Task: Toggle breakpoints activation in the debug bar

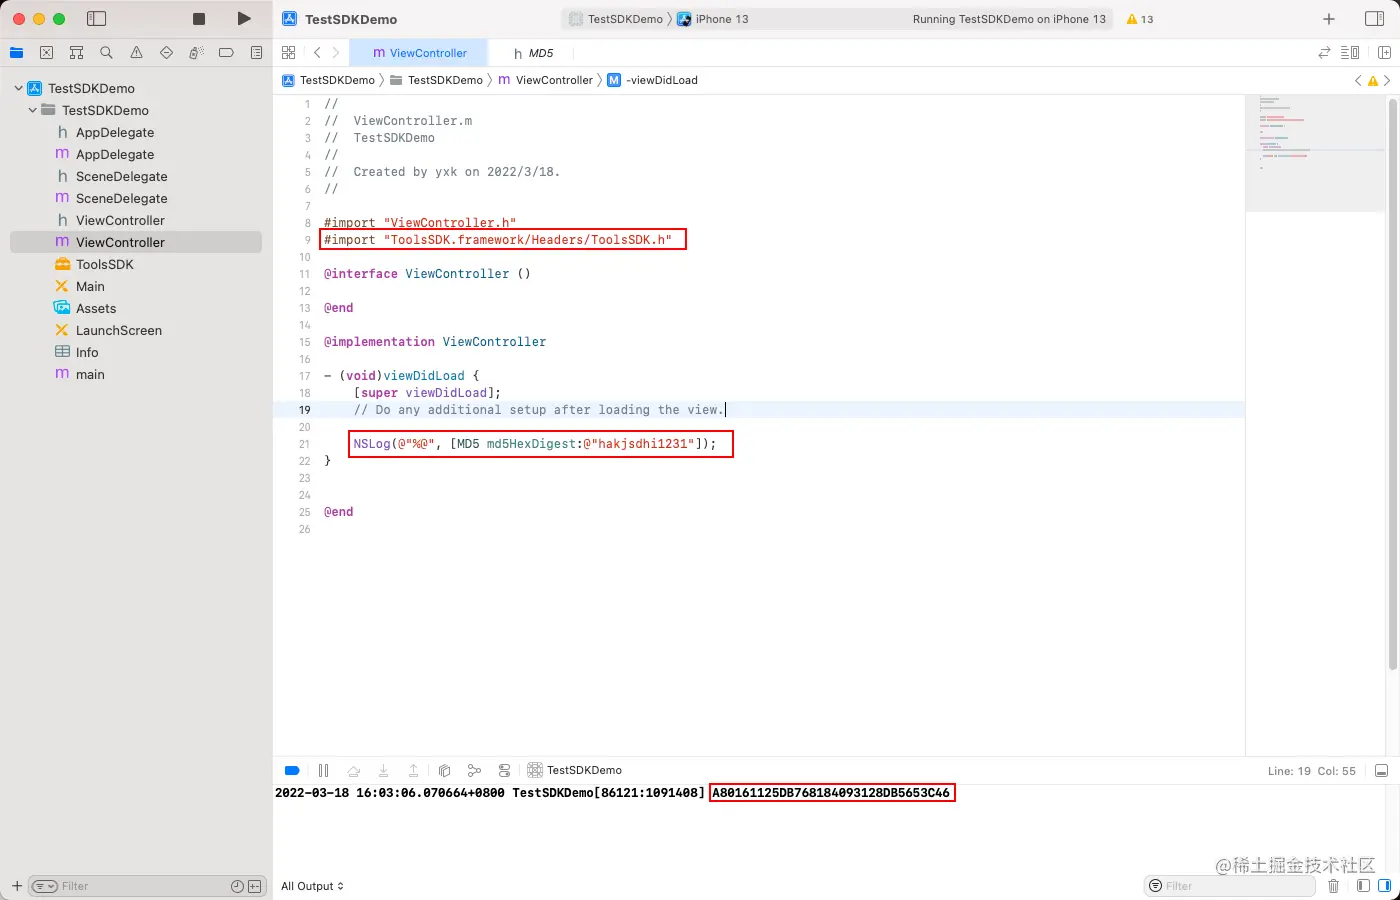Action: (292, 770)
